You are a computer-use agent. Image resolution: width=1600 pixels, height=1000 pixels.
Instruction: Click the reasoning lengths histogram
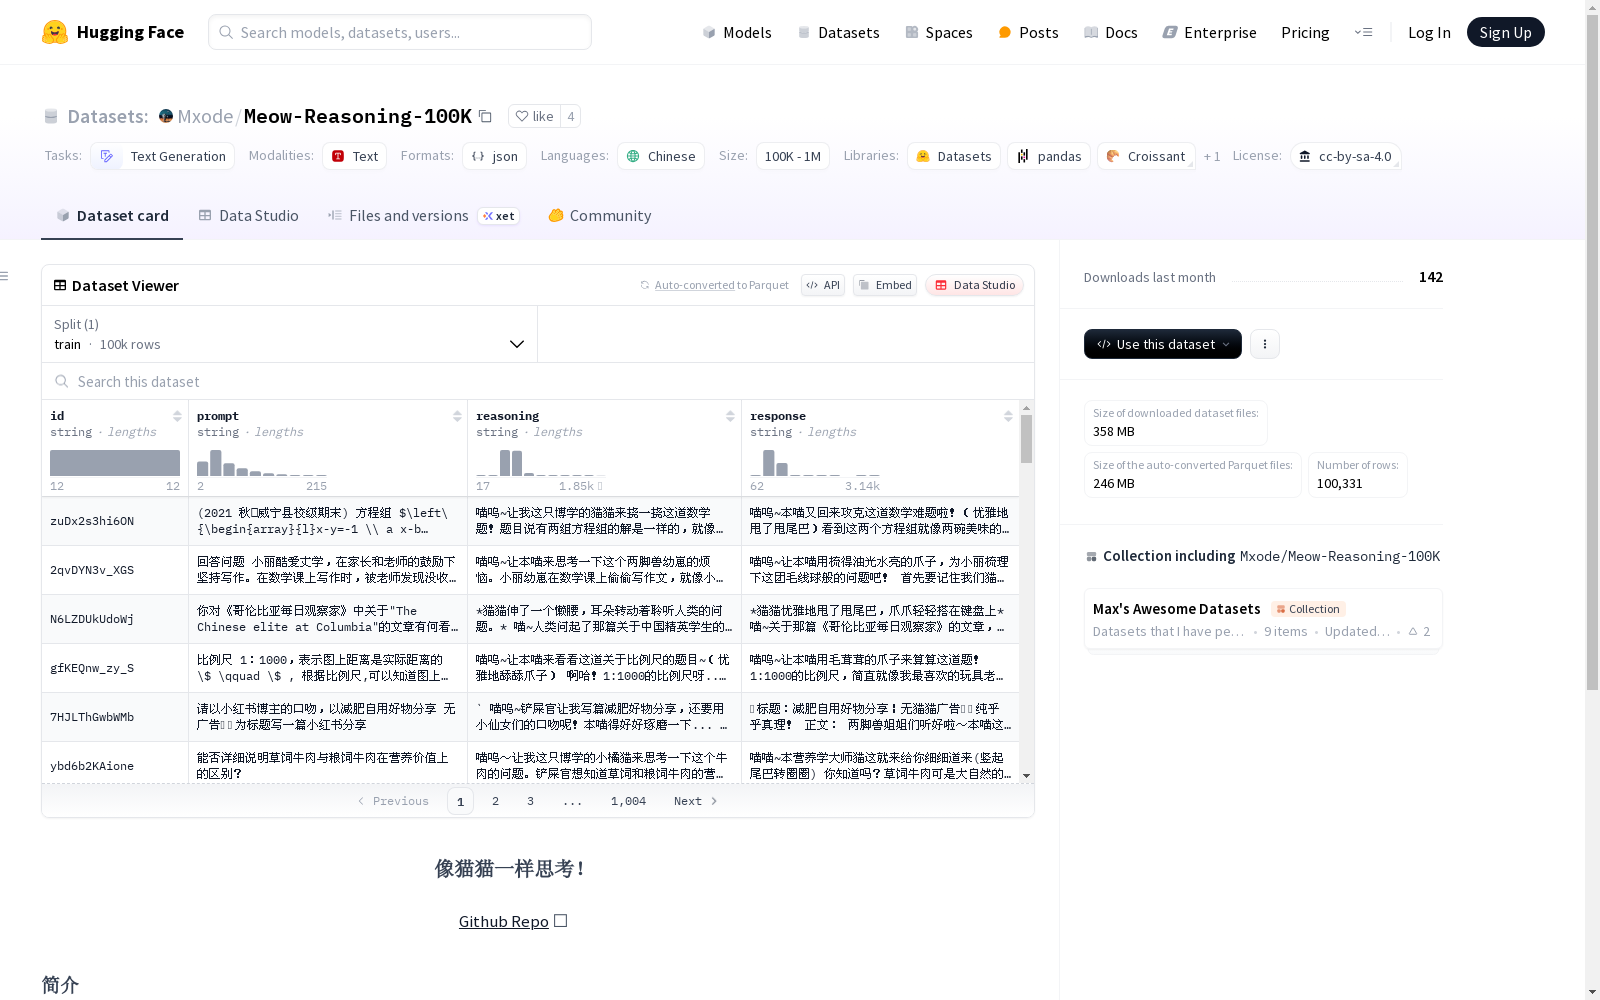[x=540, y=463]
